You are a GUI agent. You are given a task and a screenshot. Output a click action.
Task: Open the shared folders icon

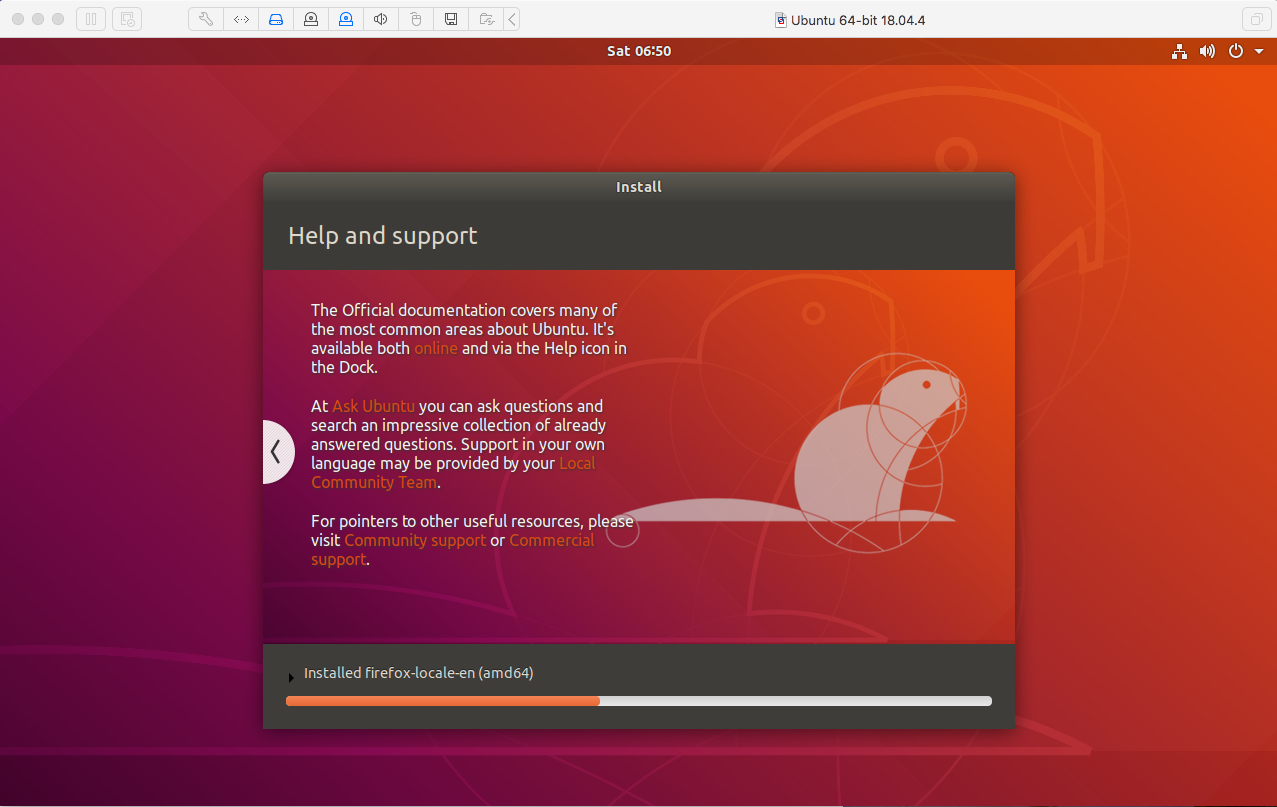coord(486,19)
